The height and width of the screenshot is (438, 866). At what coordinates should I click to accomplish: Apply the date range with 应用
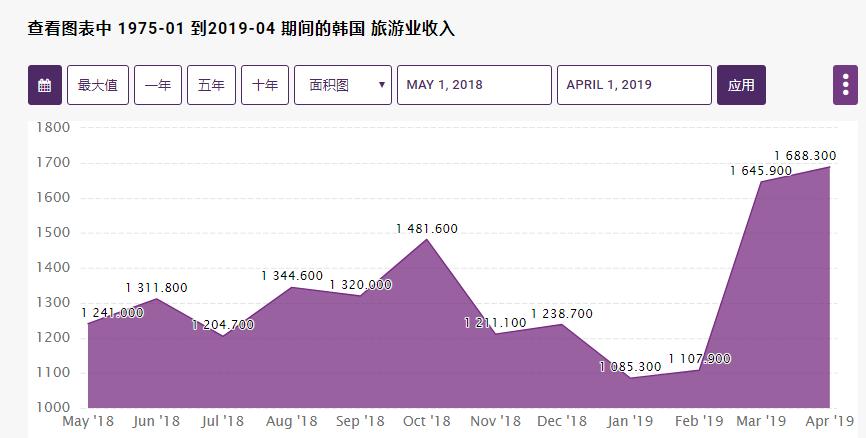741,85
